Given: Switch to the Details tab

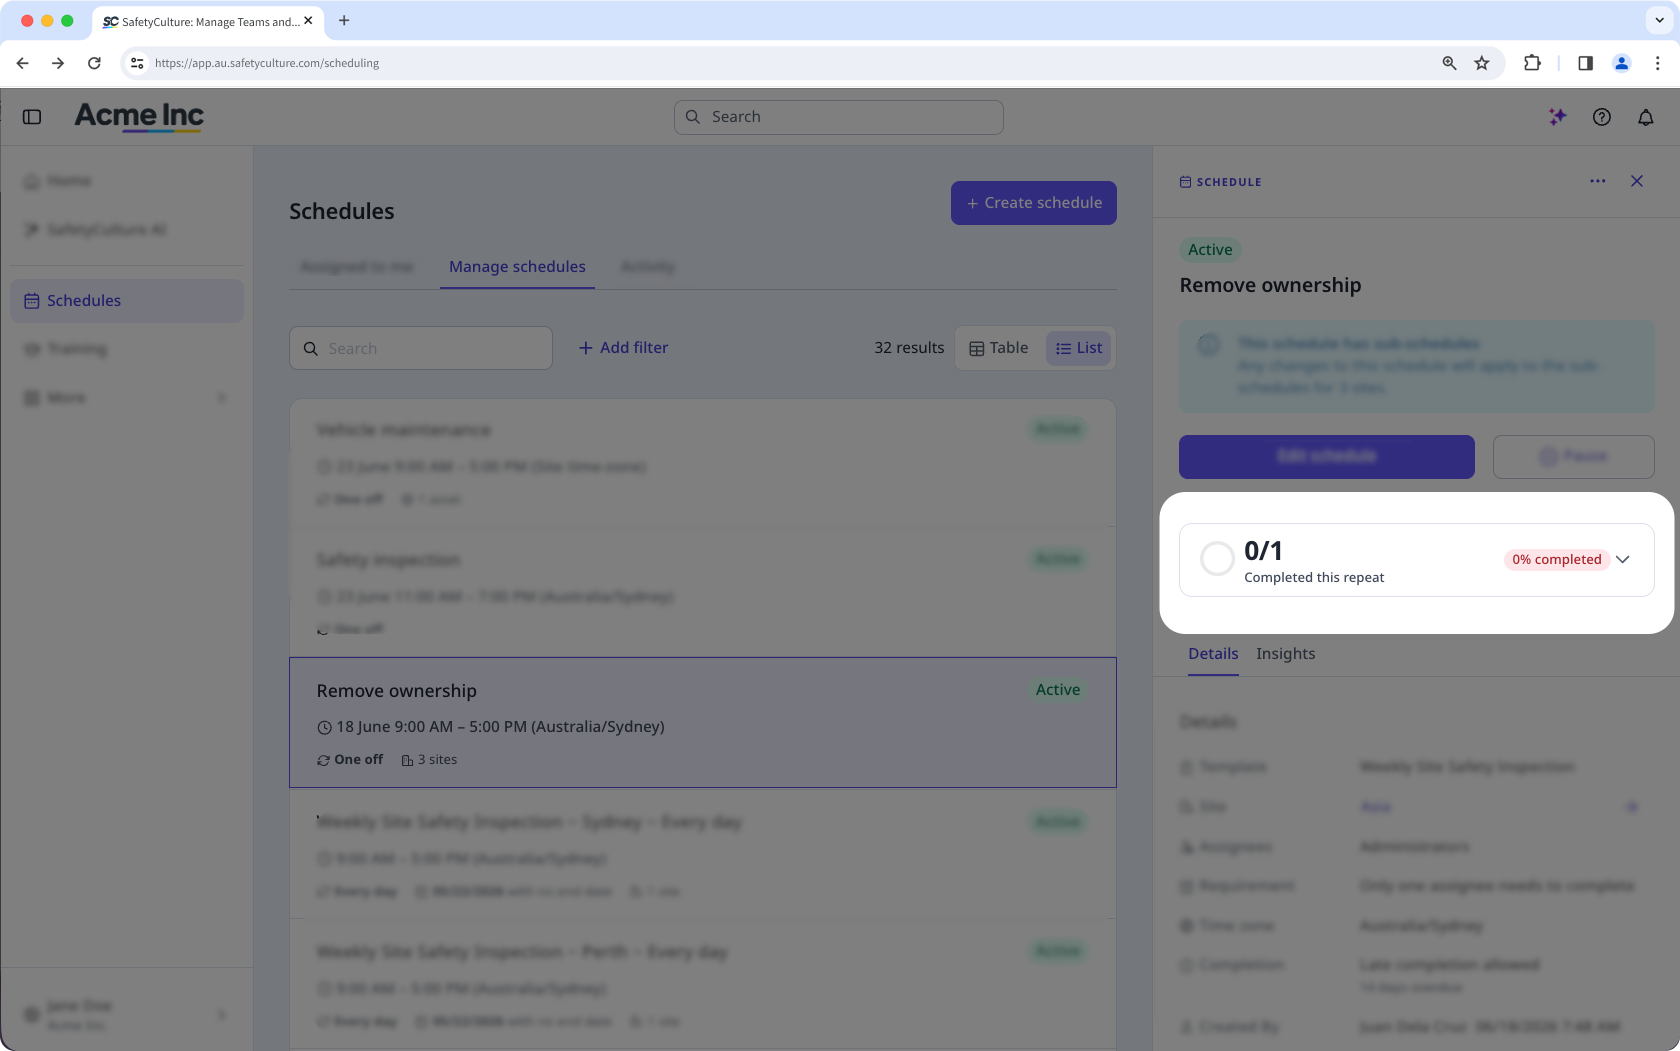Looking at the screenshot, I should coord(1213,653).
